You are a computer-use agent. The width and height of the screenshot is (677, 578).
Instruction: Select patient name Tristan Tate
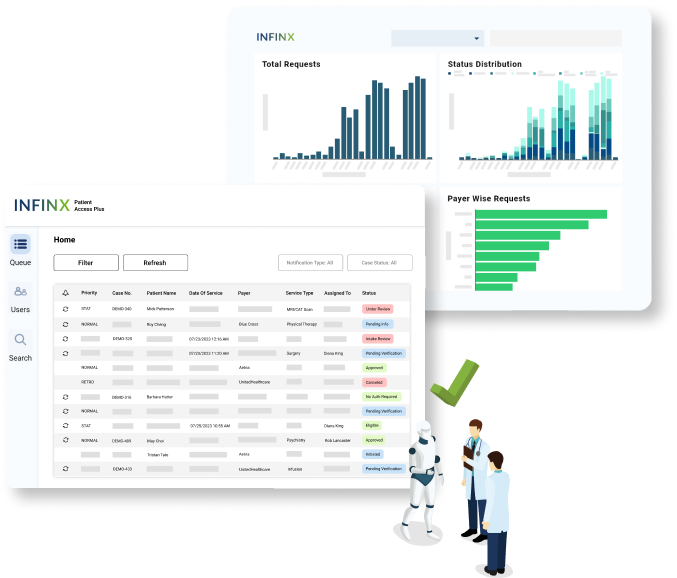(x=158, y=455)
